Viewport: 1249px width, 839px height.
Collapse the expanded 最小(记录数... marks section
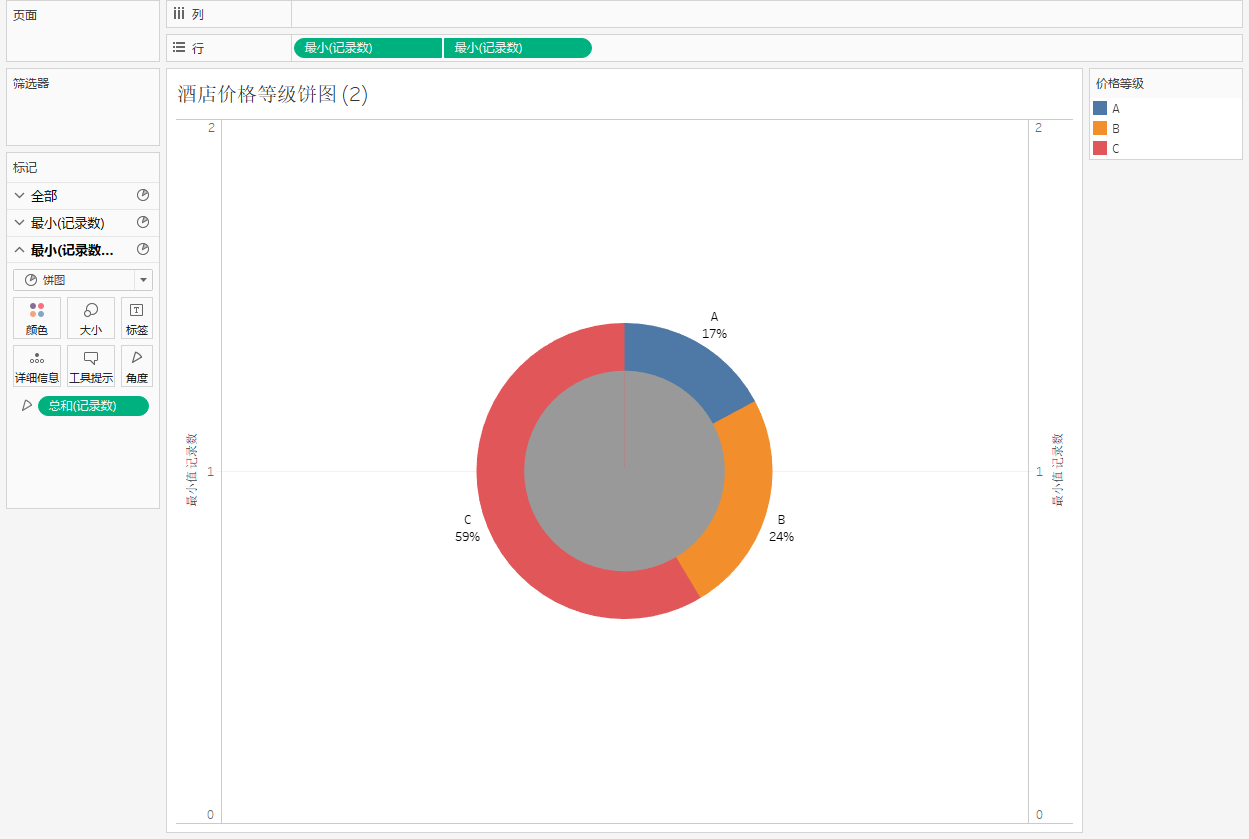click(19, 250)
